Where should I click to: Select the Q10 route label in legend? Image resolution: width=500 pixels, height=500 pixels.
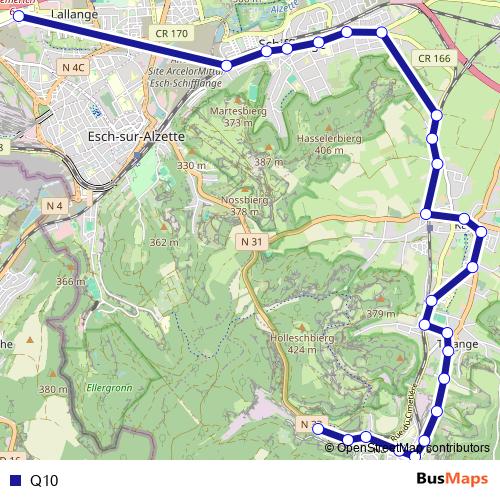coord(44,481)
